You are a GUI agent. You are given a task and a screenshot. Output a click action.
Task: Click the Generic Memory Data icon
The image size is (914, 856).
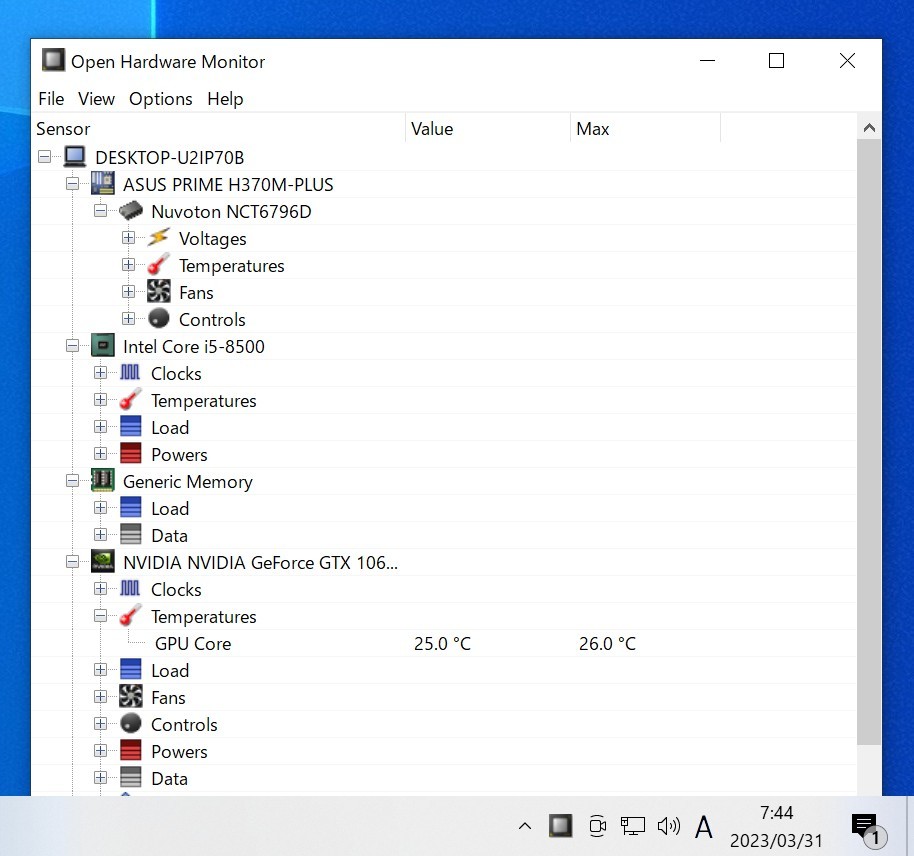click(131, 534)
